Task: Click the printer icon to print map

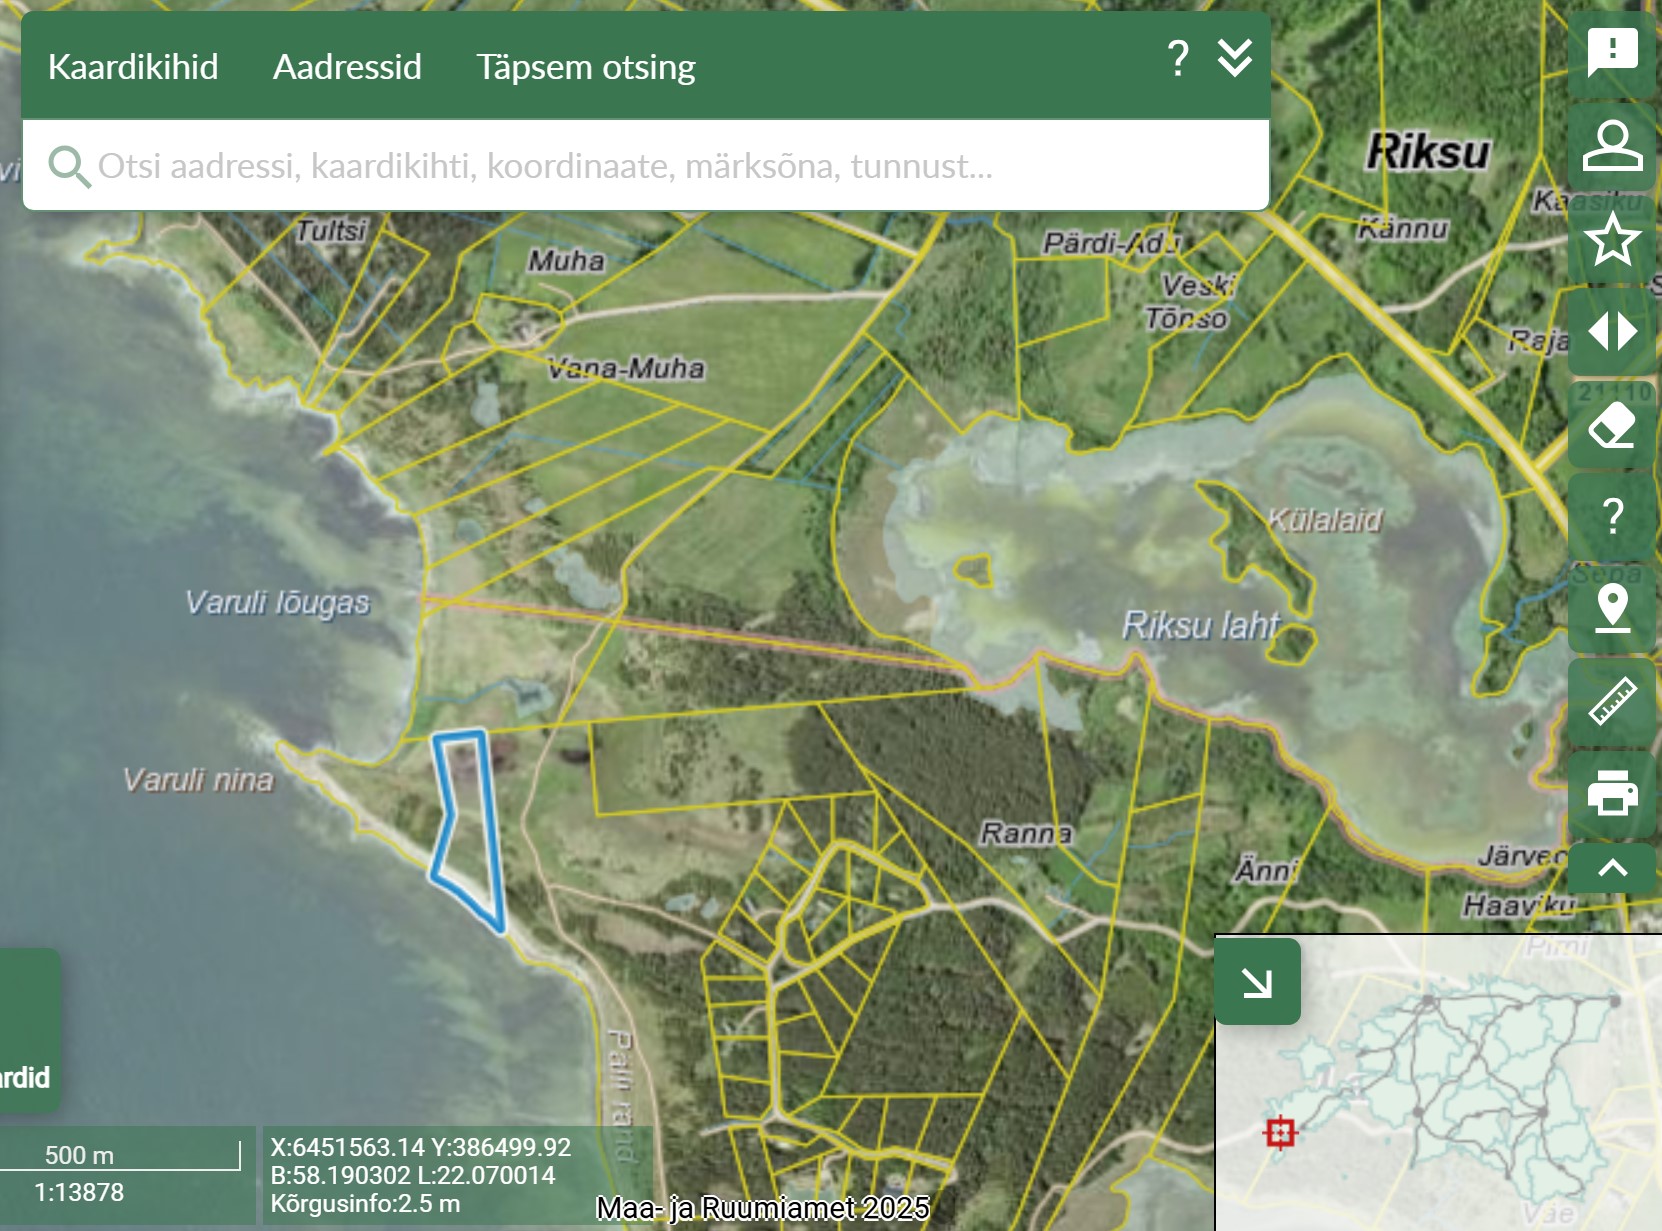Action: point(1612,794)
